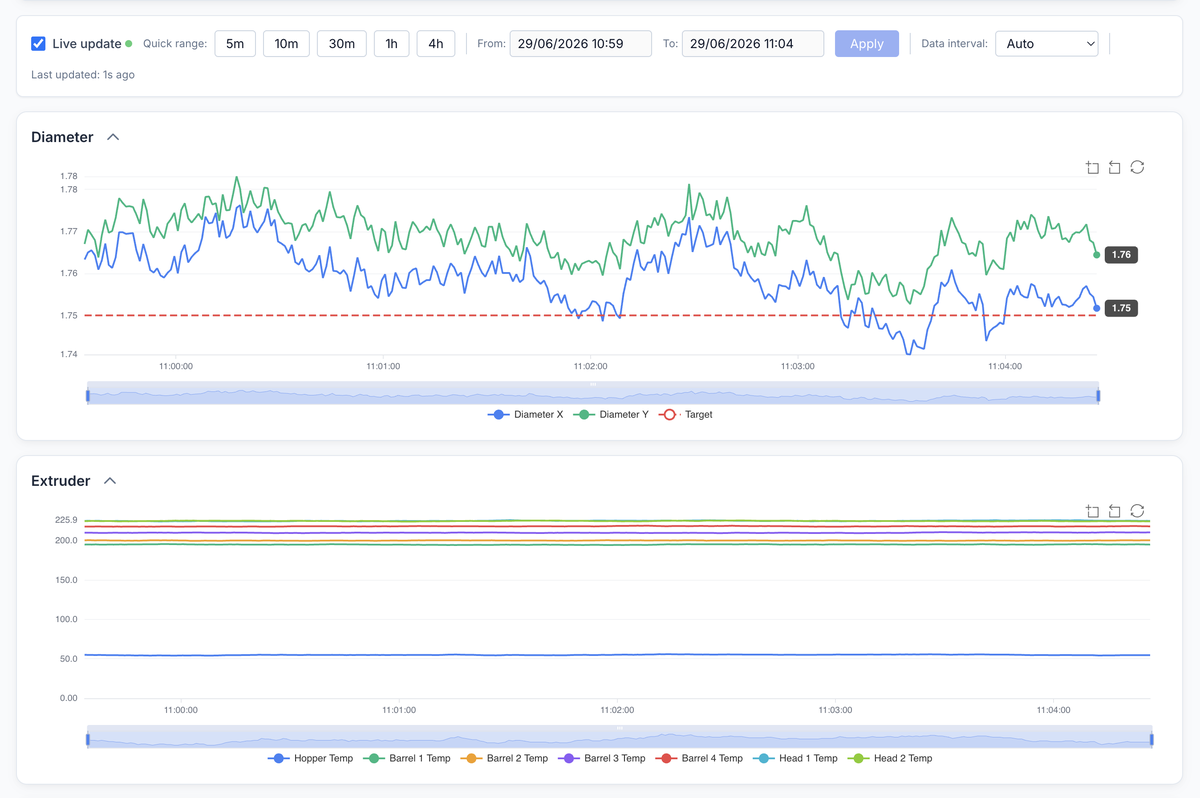This screenshot has height=798, width=1200.
Task: Collapse the Extruder panel chevron
Action: 110,481
